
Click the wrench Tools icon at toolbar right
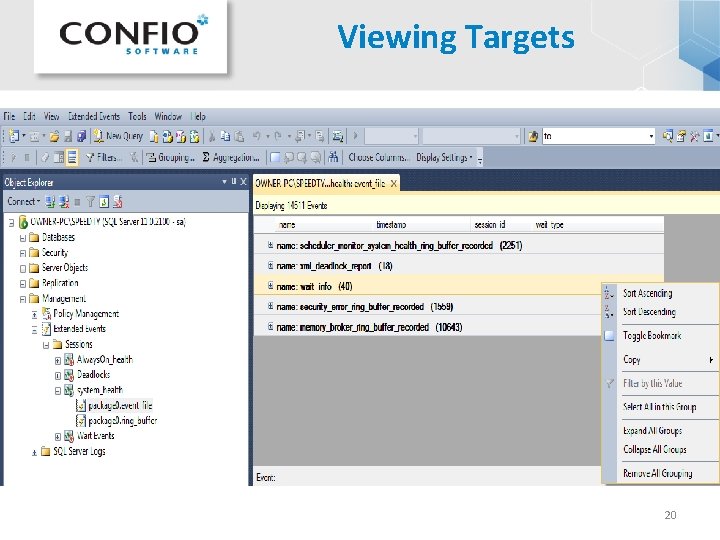point(694,136)
